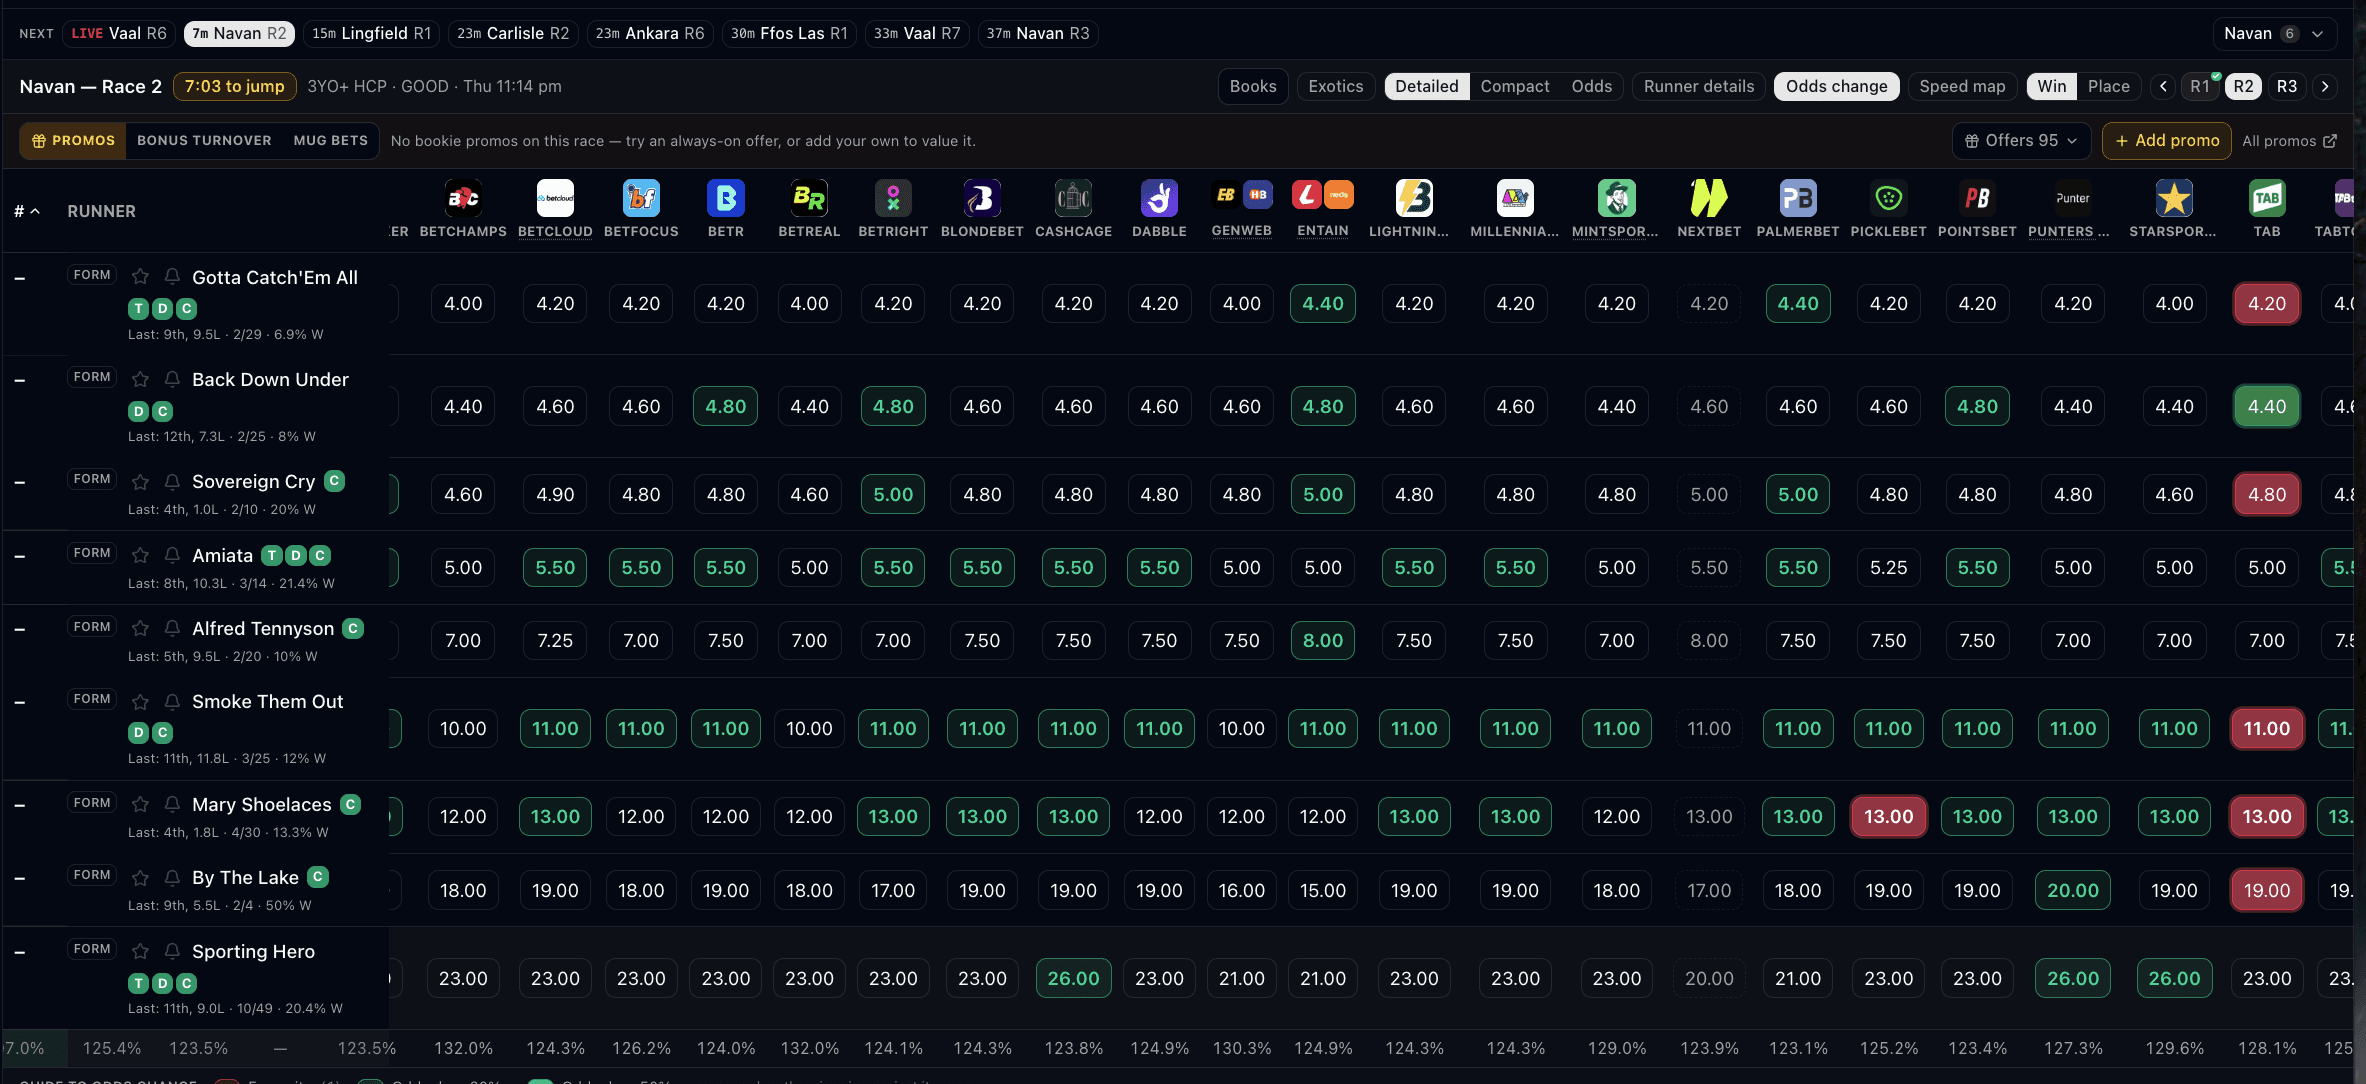Image resolution: width=2366 pixels, height=1084 pixels.
Task: Toggle the Speed map option
Action: pos(1962,86)
